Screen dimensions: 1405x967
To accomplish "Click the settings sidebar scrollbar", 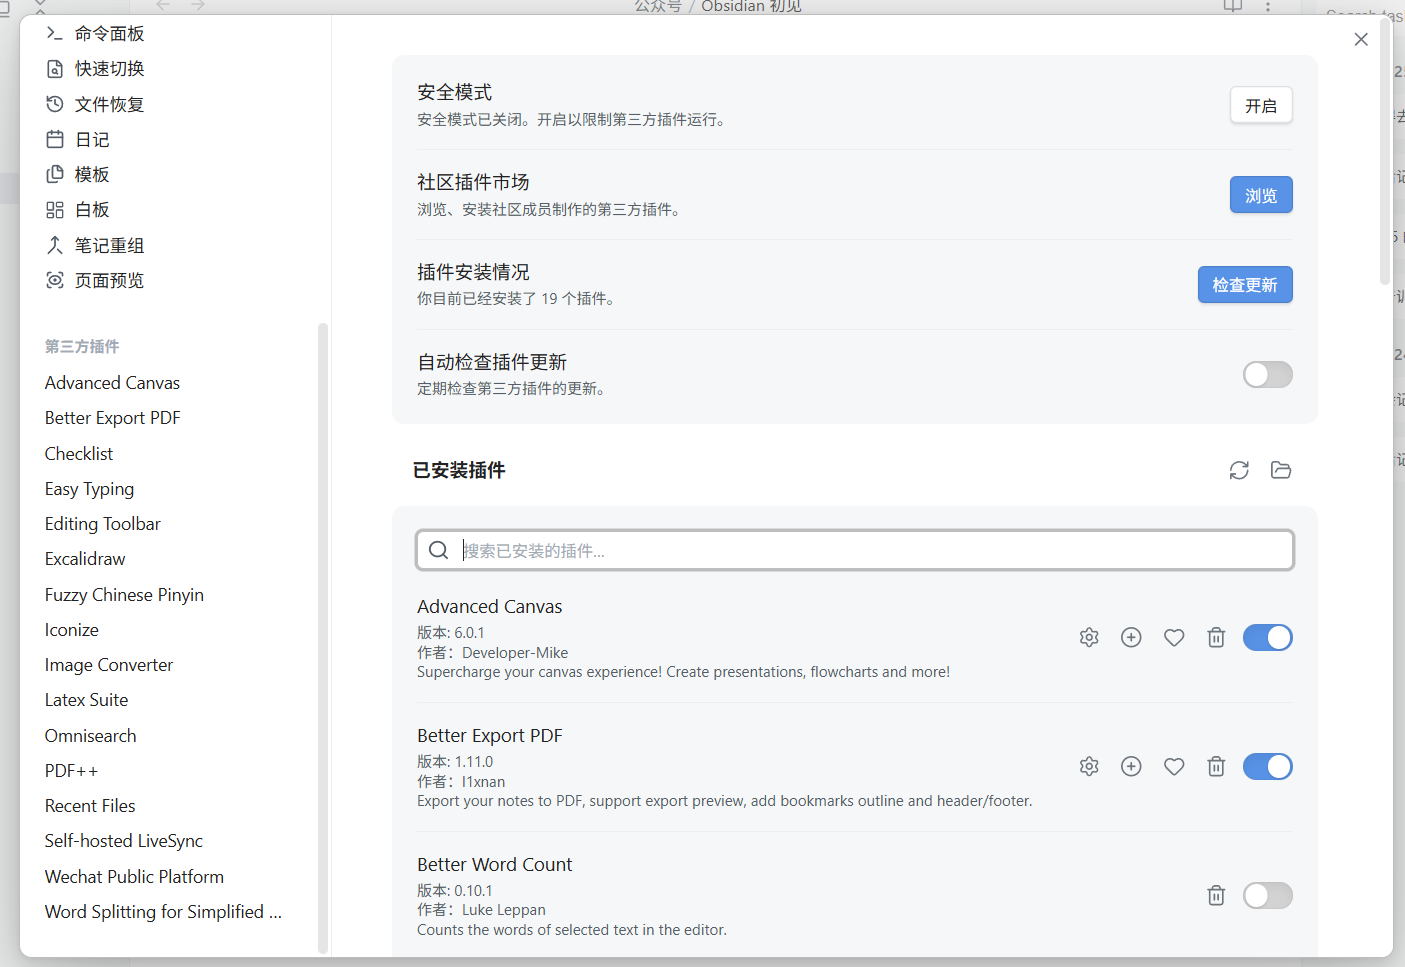I will [323, 638].
